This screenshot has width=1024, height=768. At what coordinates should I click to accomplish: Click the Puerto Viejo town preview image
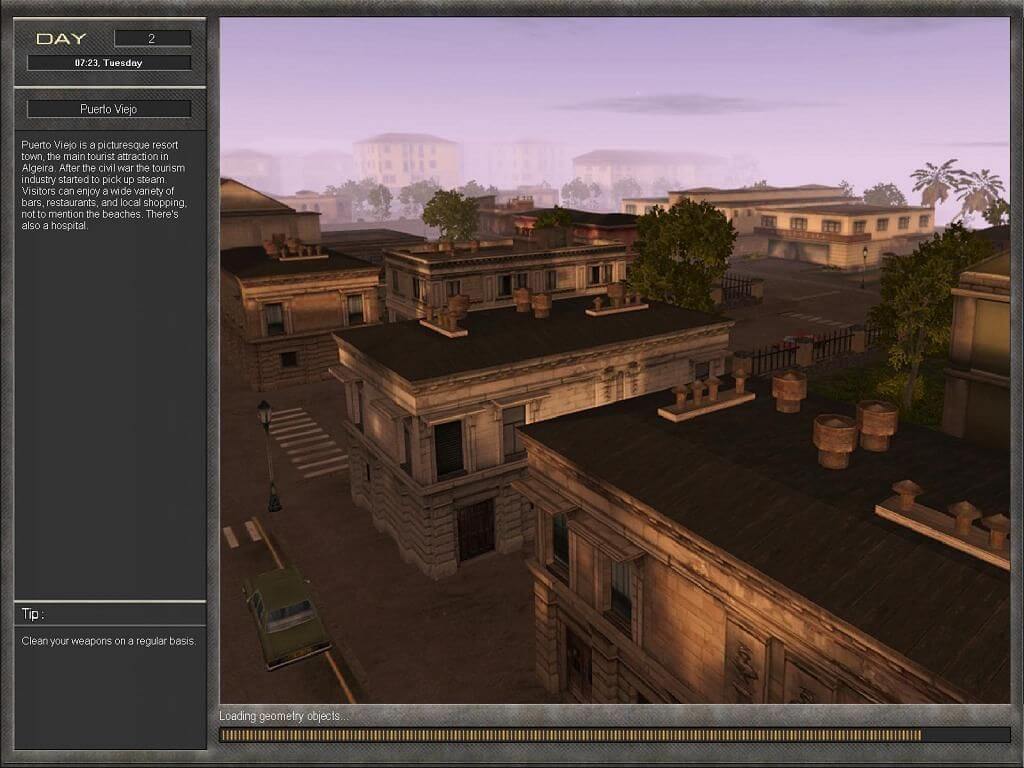coord(615,360)
